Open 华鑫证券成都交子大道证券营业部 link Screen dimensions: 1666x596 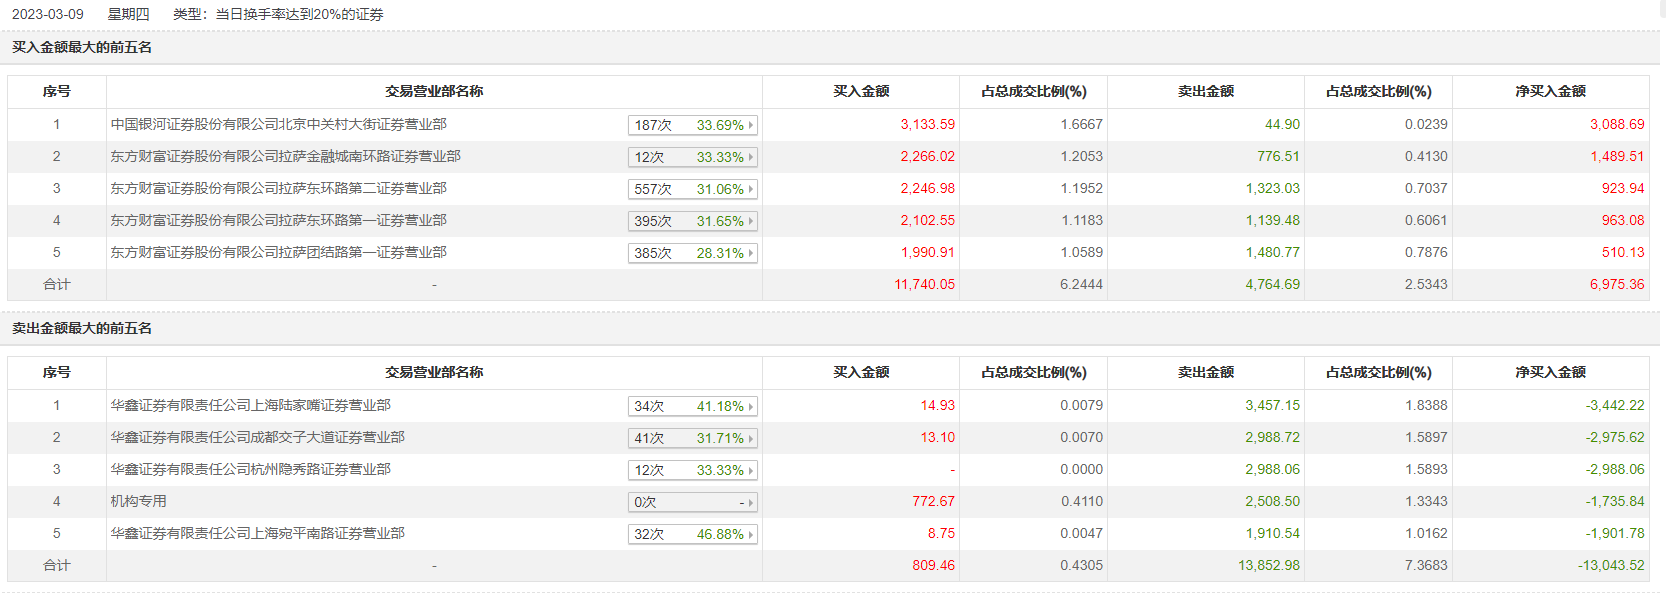257,437
